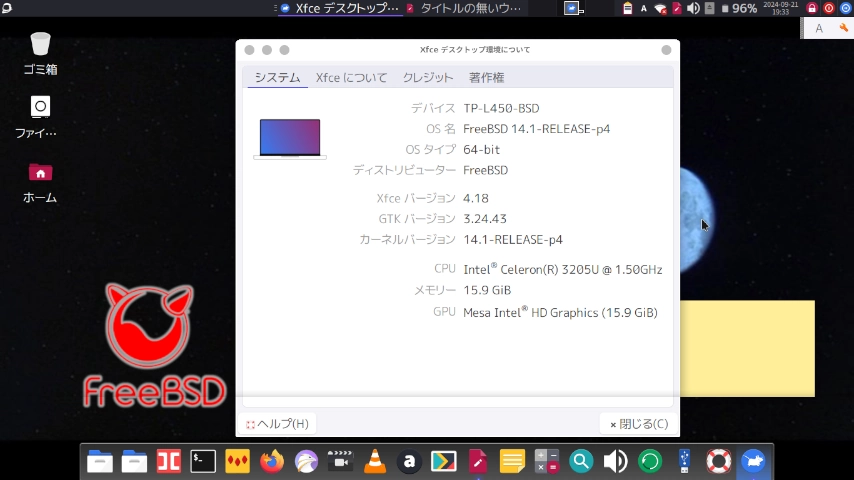Image resolution: width=854 pixels, height=480 pixels.
Task: Click the red power shutdown panel button
Action: click(828, 8)
